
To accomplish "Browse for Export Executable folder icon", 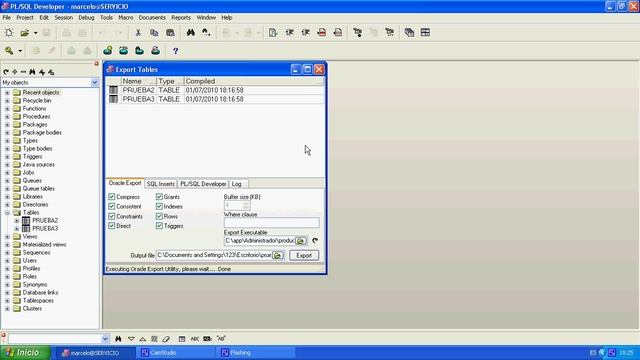I will click(x=301, y=241).
